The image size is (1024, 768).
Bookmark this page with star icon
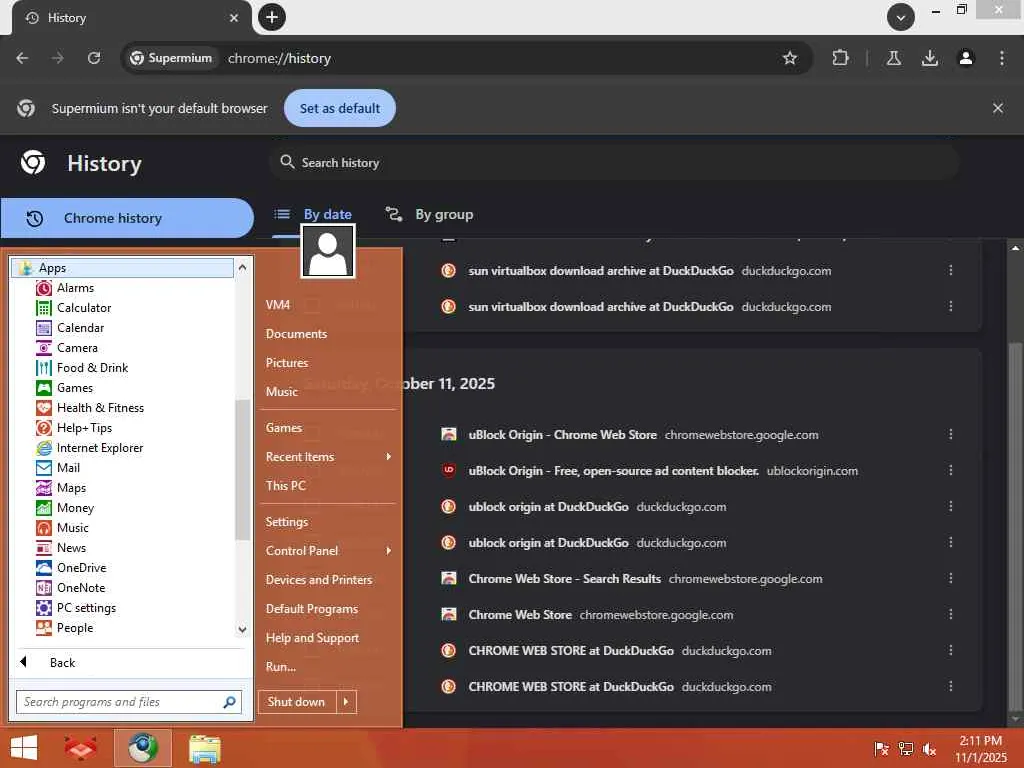pyautogui.click(x=790, y=58)
